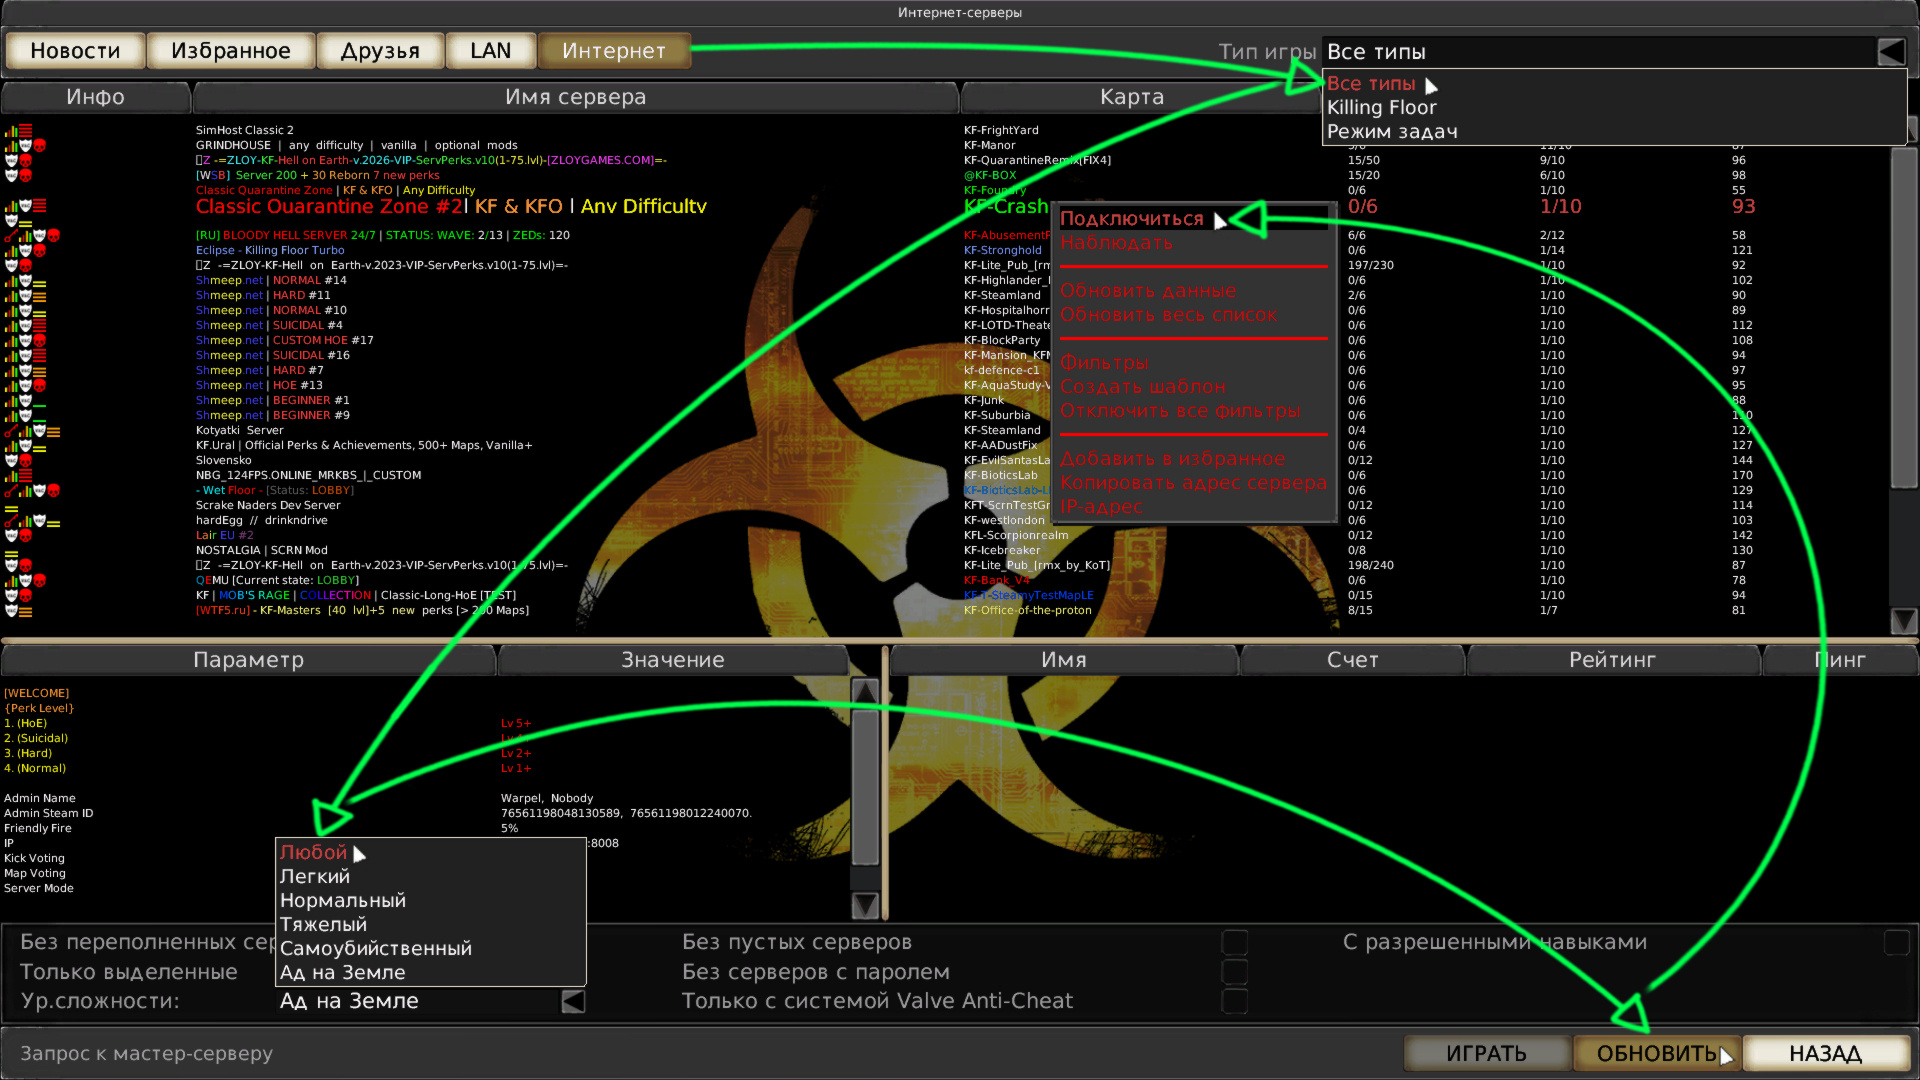1920x1080 pixels.
Task: Click VAC shield icon on GRINDHOUSE server row
Action: 26,146
